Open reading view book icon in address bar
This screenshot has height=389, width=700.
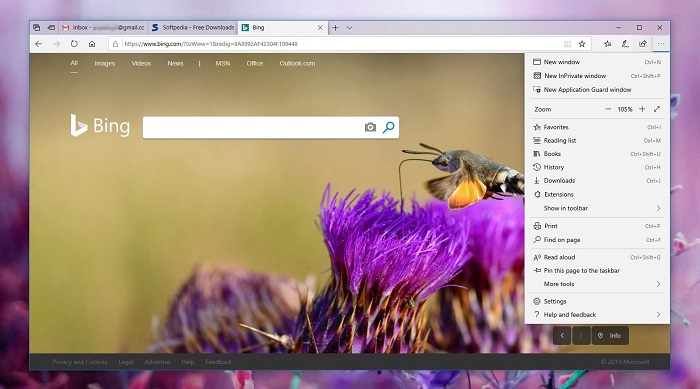567,44
